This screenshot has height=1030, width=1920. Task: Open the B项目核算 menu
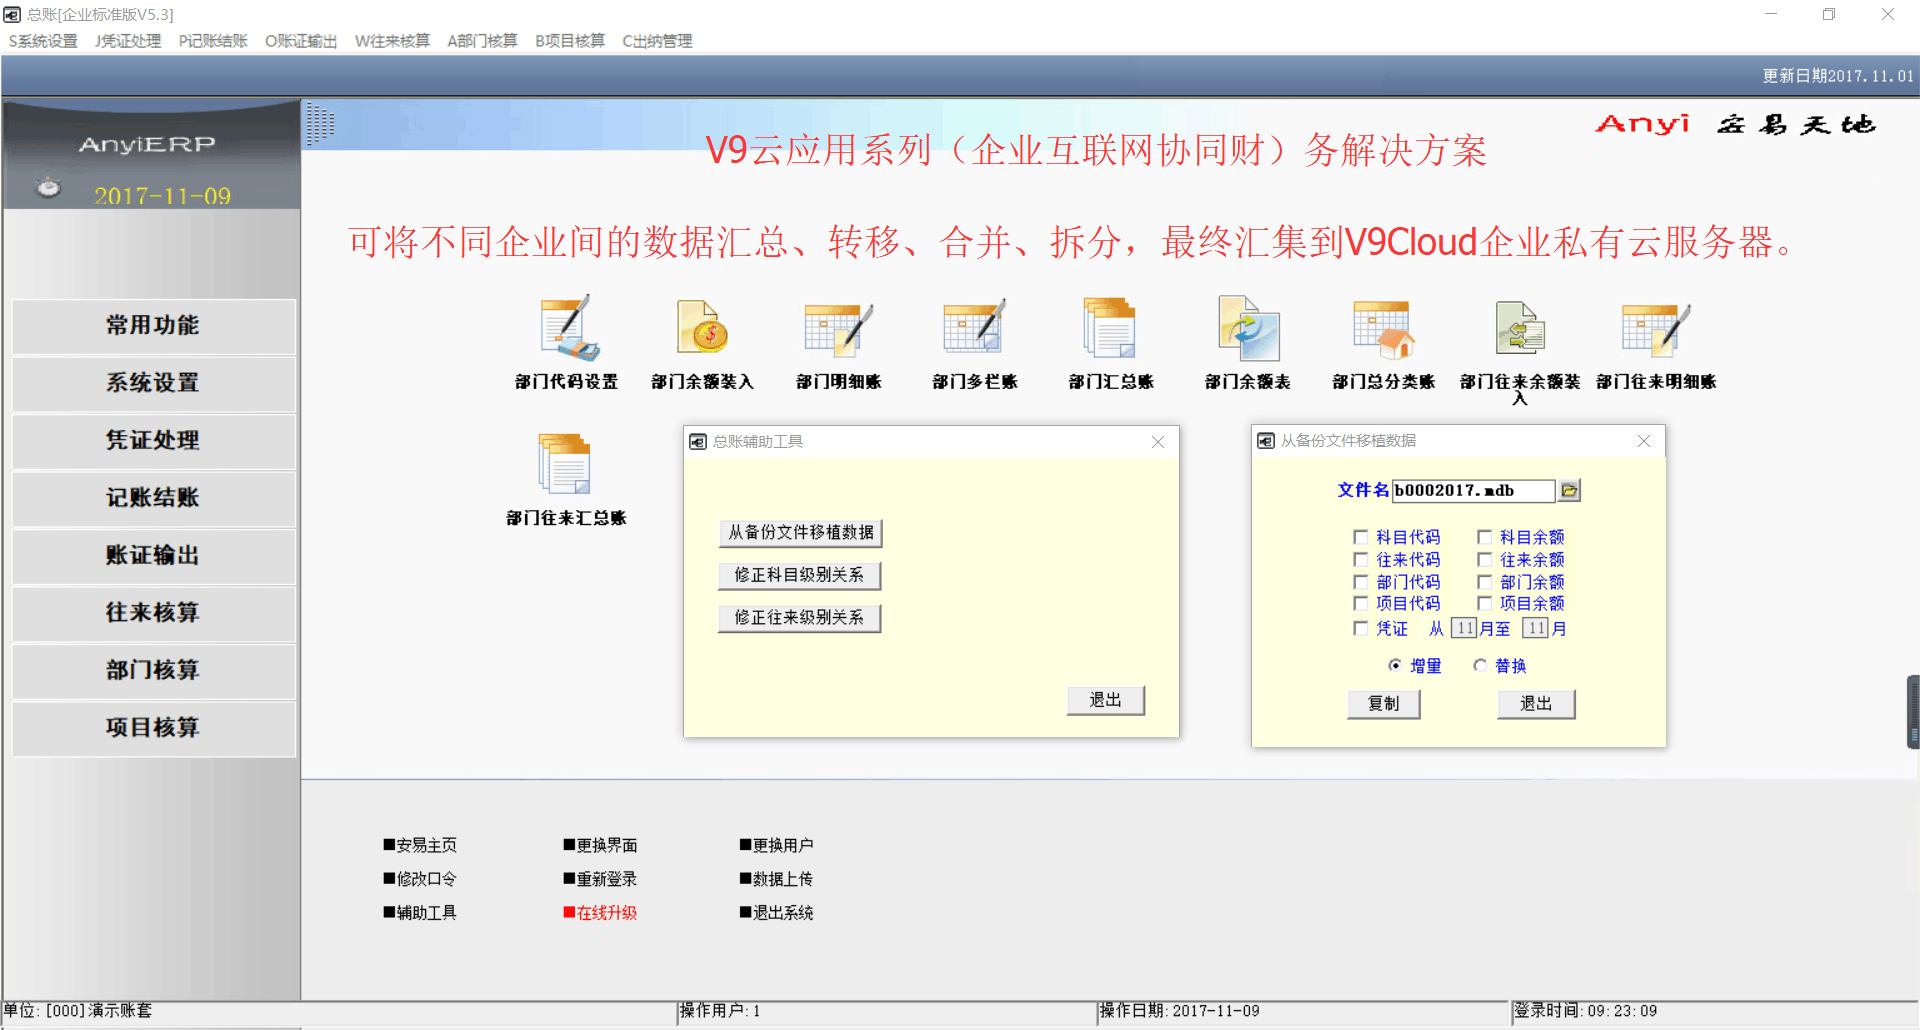point(570,41)
